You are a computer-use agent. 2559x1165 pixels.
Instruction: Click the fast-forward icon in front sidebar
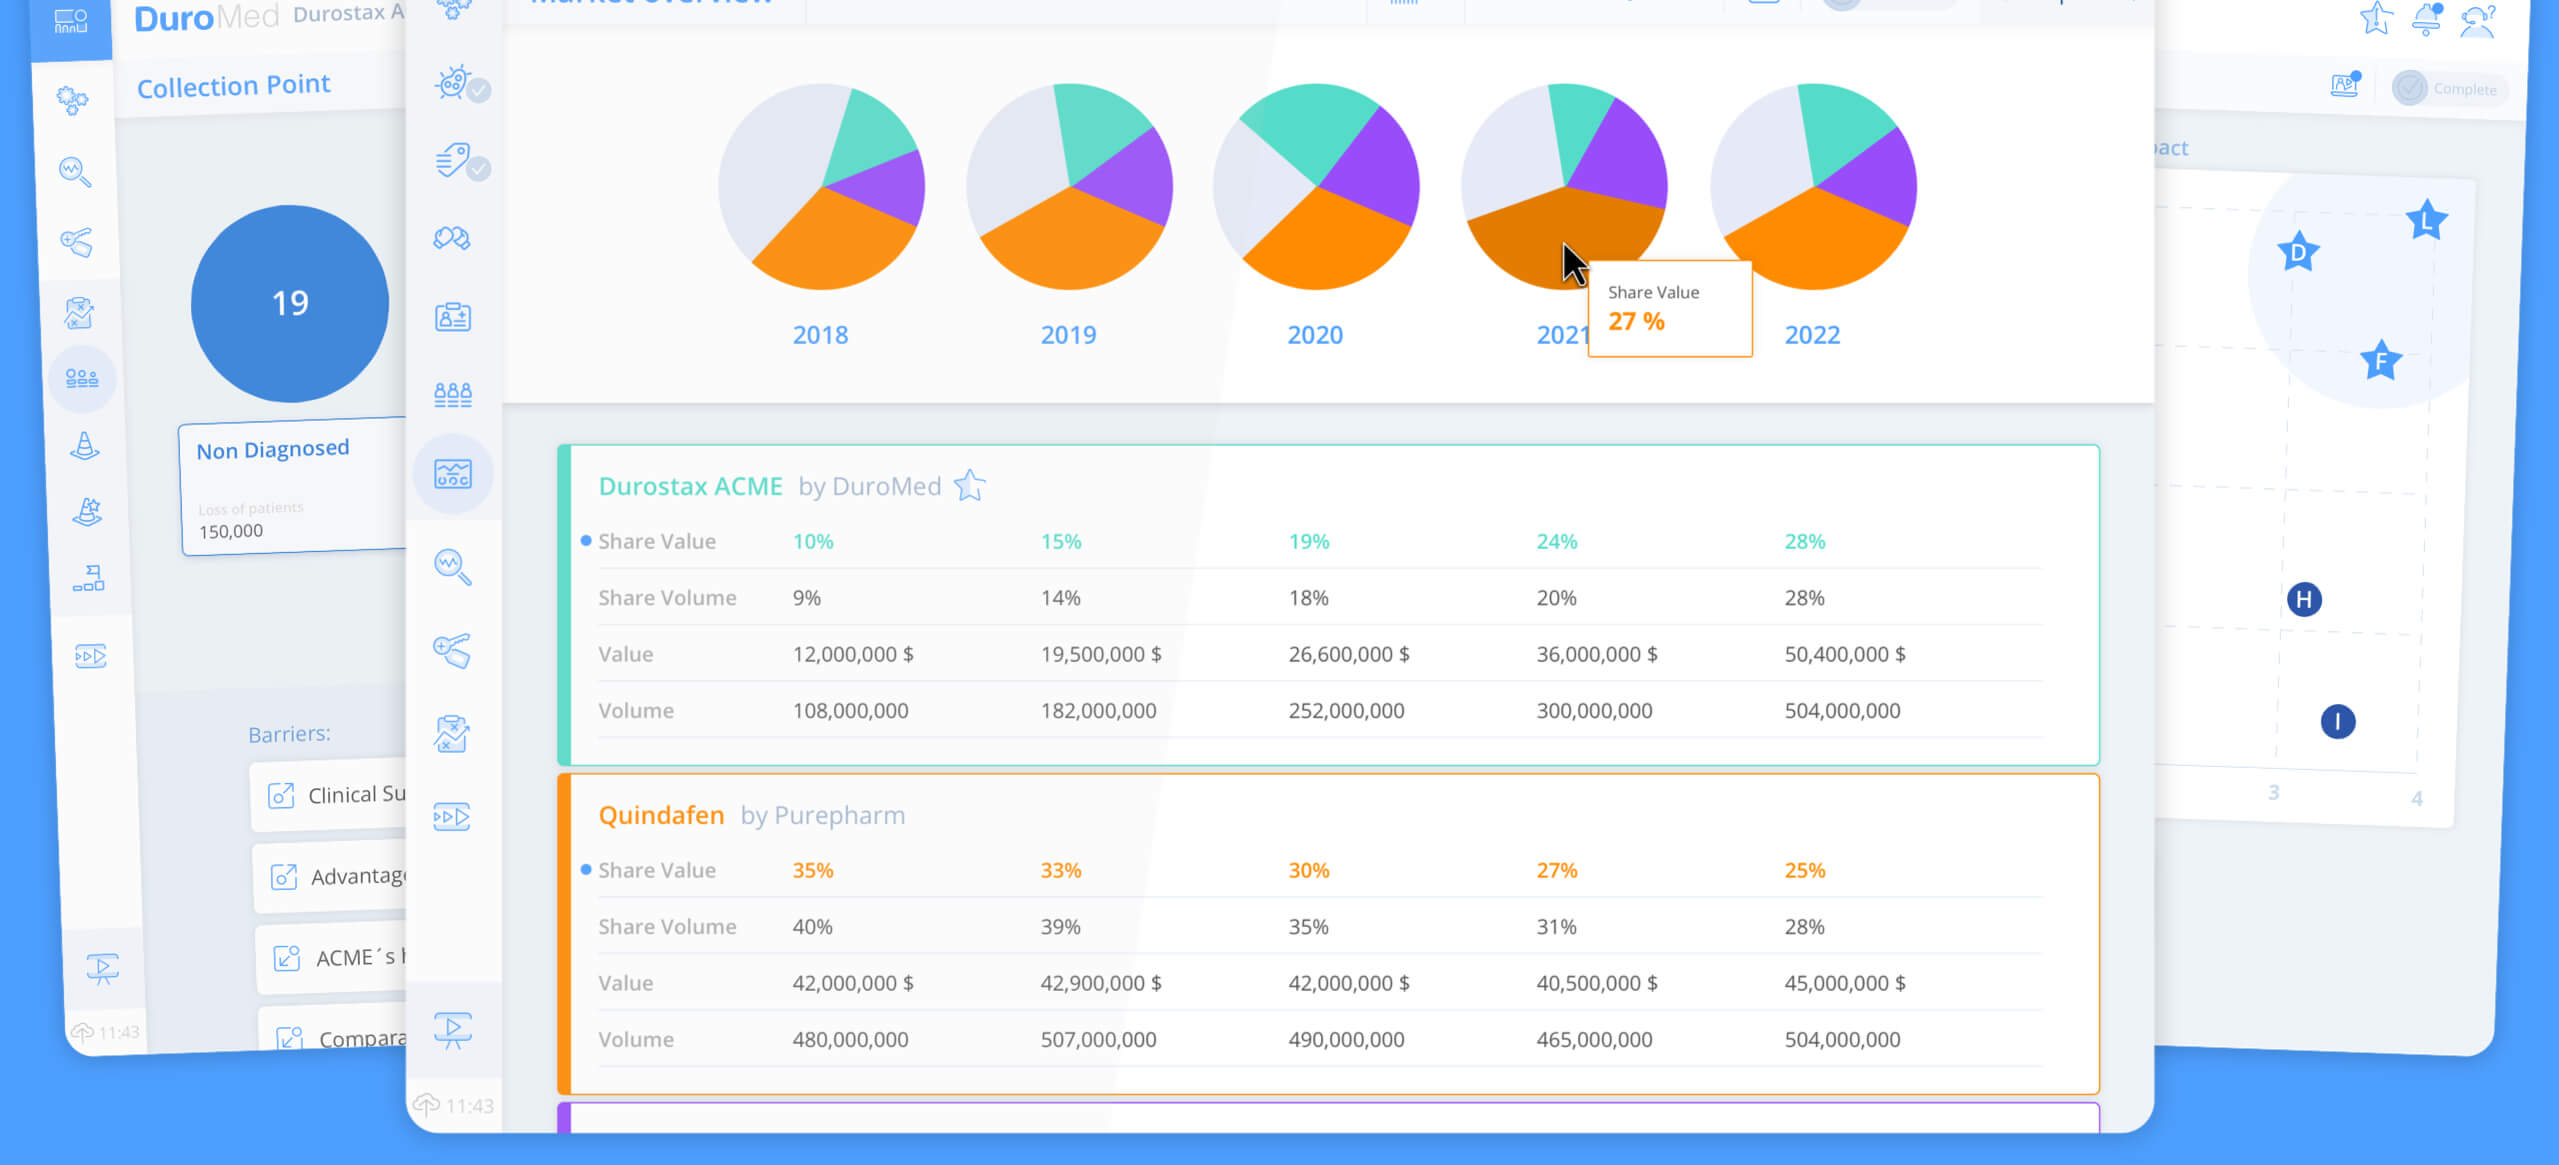[452, 817]
